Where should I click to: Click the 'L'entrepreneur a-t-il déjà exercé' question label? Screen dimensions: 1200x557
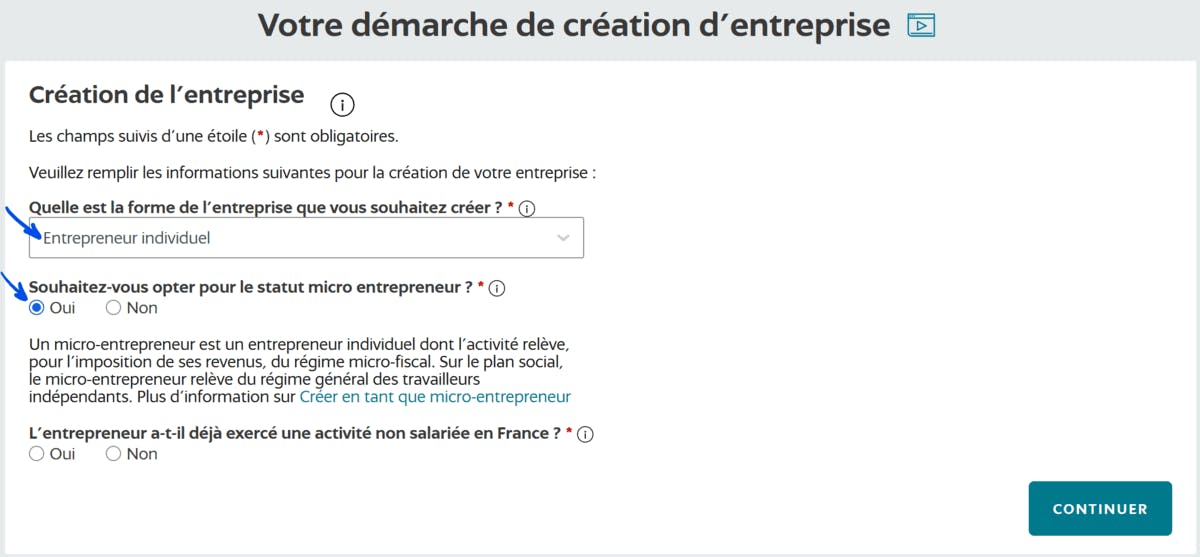click(295, 434)
